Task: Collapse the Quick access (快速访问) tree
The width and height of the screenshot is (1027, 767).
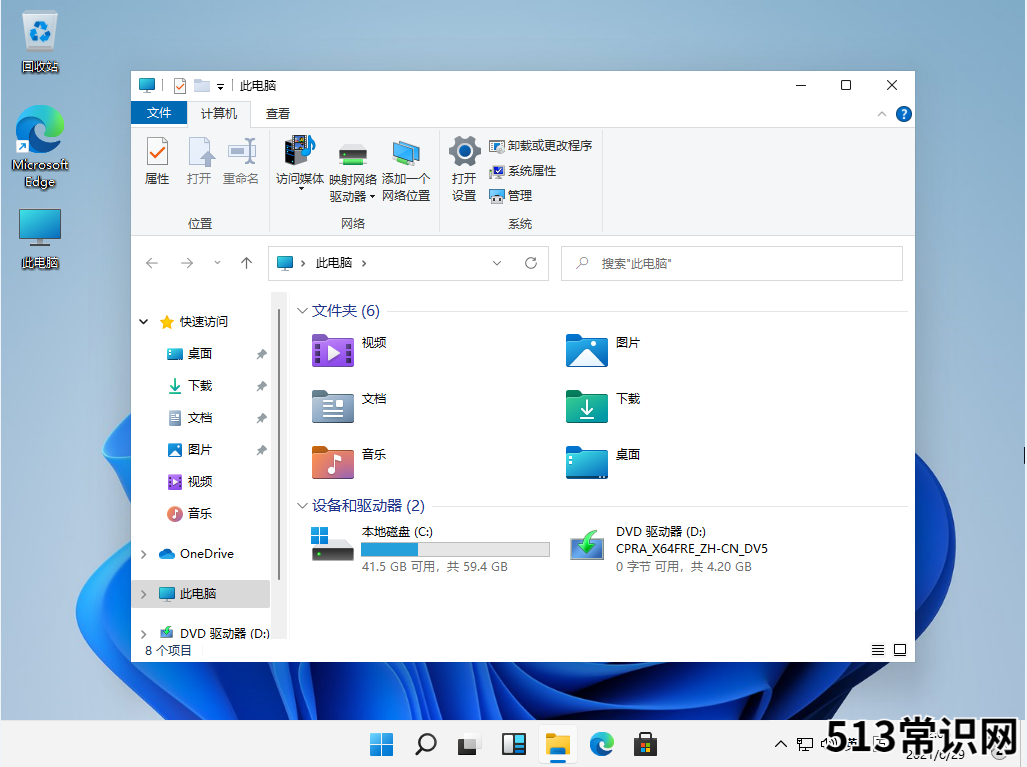Action: [x=144, y=322]
